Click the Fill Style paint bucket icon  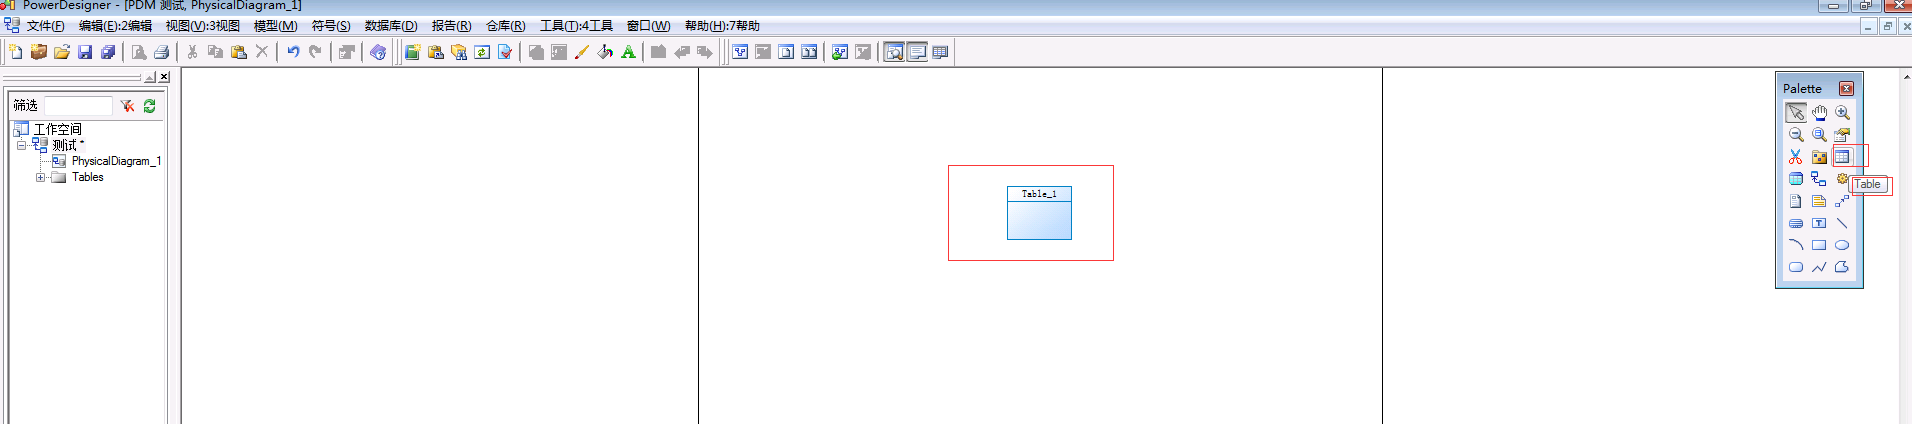tap(605, 52)
